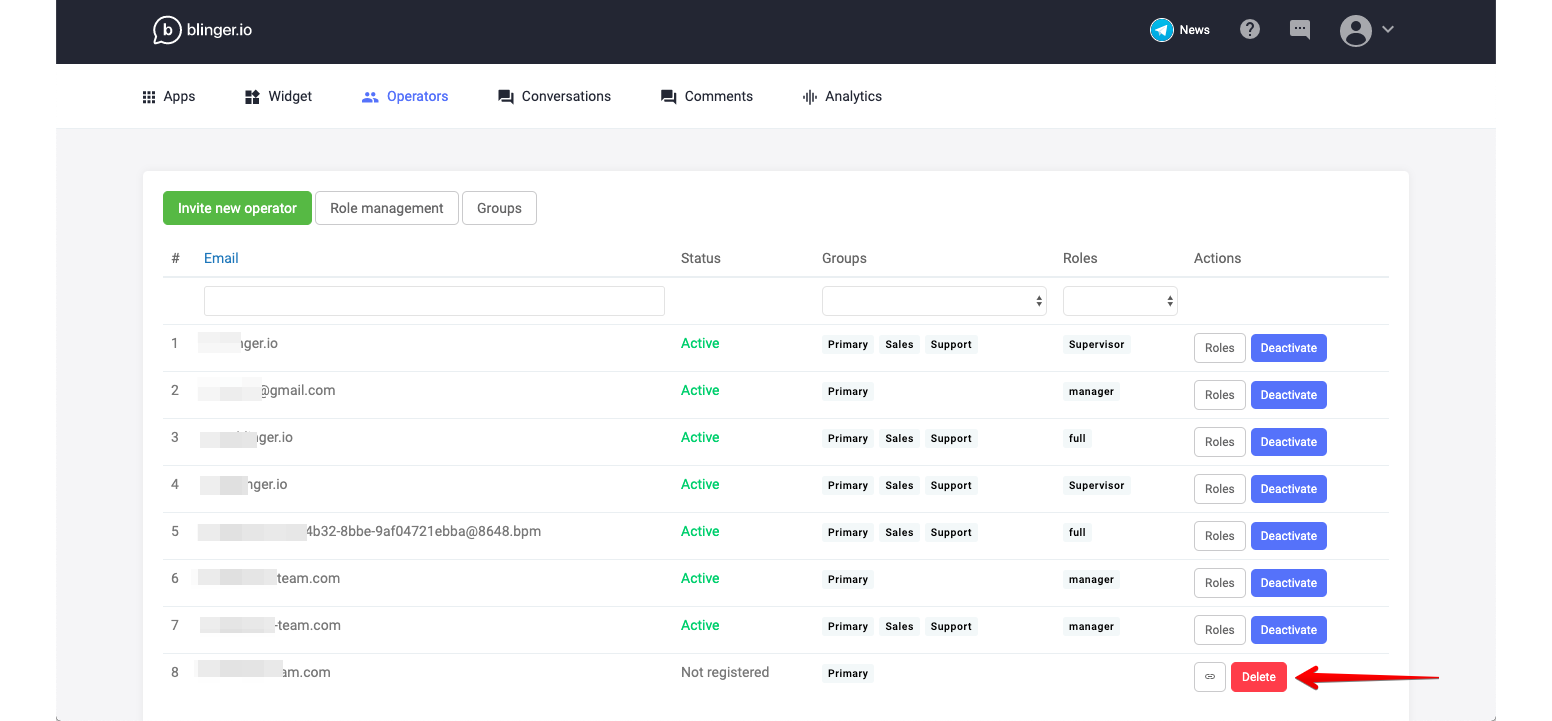Click Roles button for operator 2
1552x721 pixels.
point(1220,395)
